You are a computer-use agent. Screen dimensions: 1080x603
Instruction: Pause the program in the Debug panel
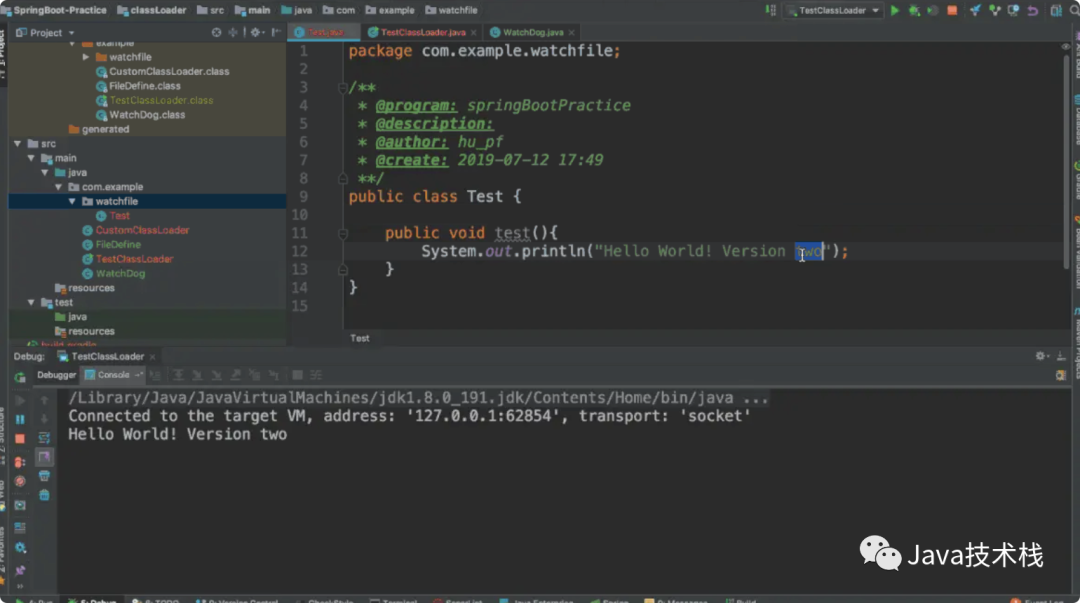click(20, 419)
